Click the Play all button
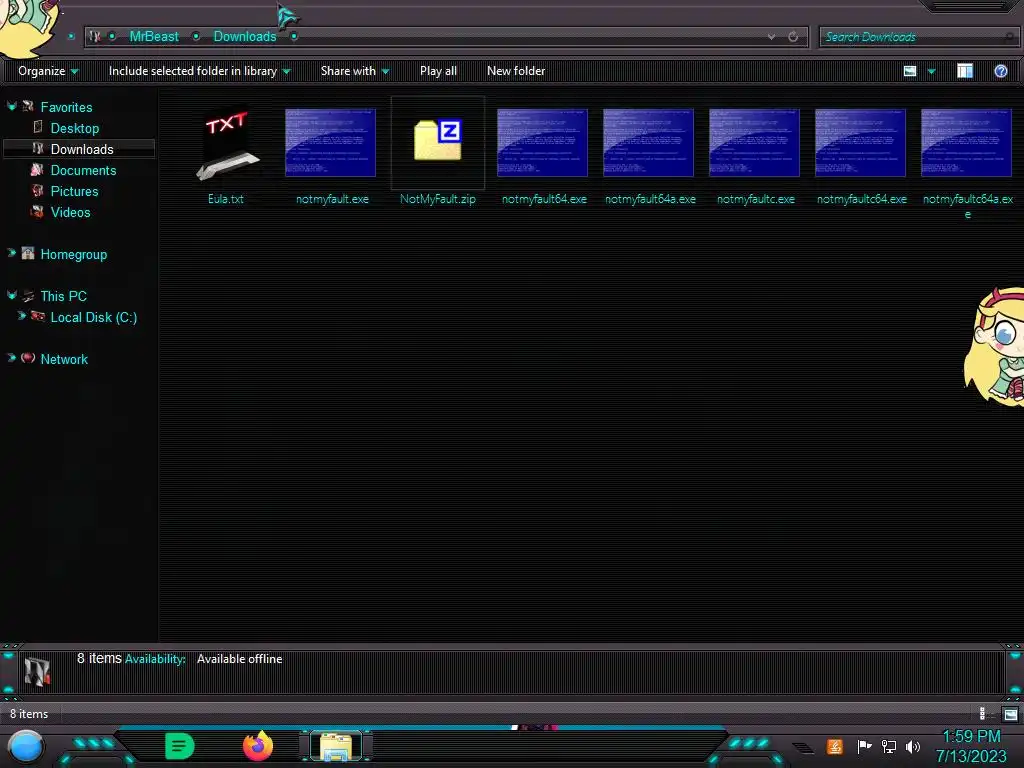The image size is (1024, 768). (438, 71)
